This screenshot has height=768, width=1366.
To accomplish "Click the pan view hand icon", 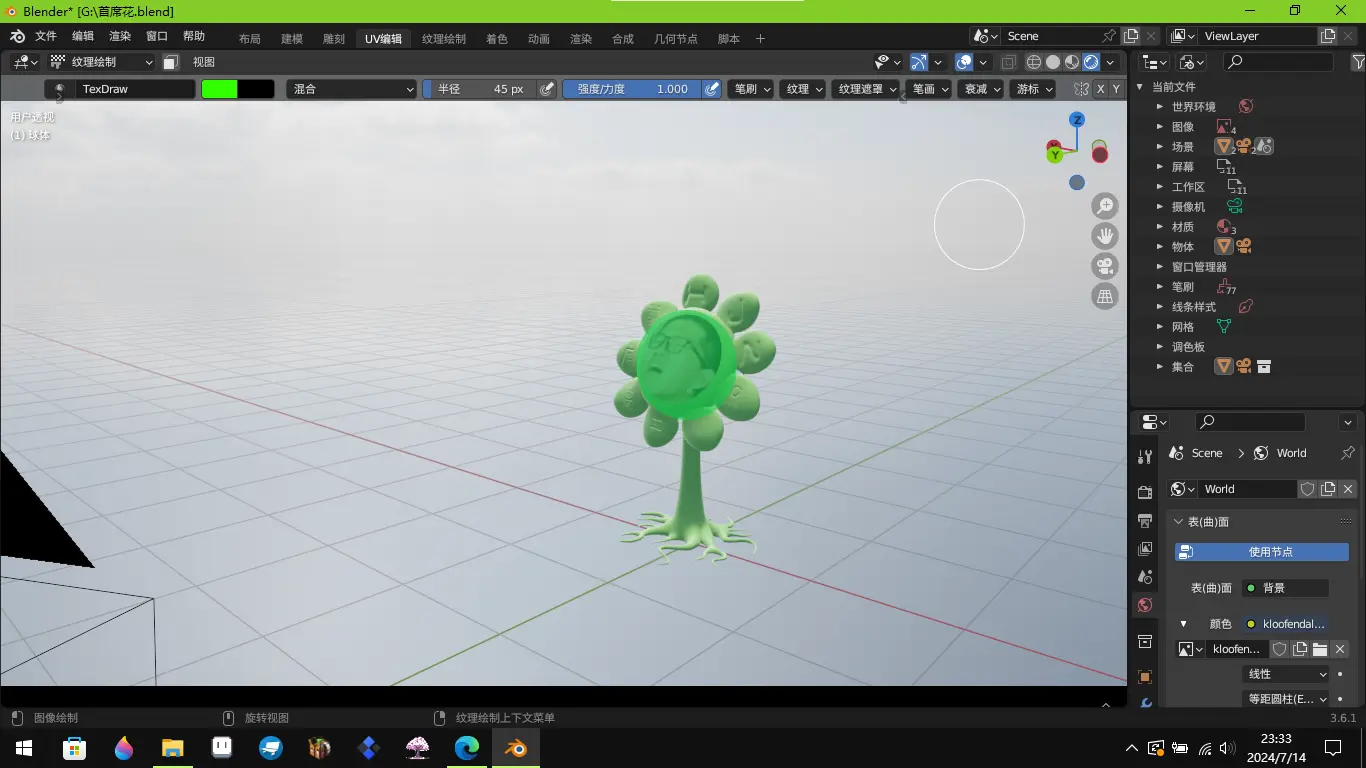I will click(x=1105, y=237).
